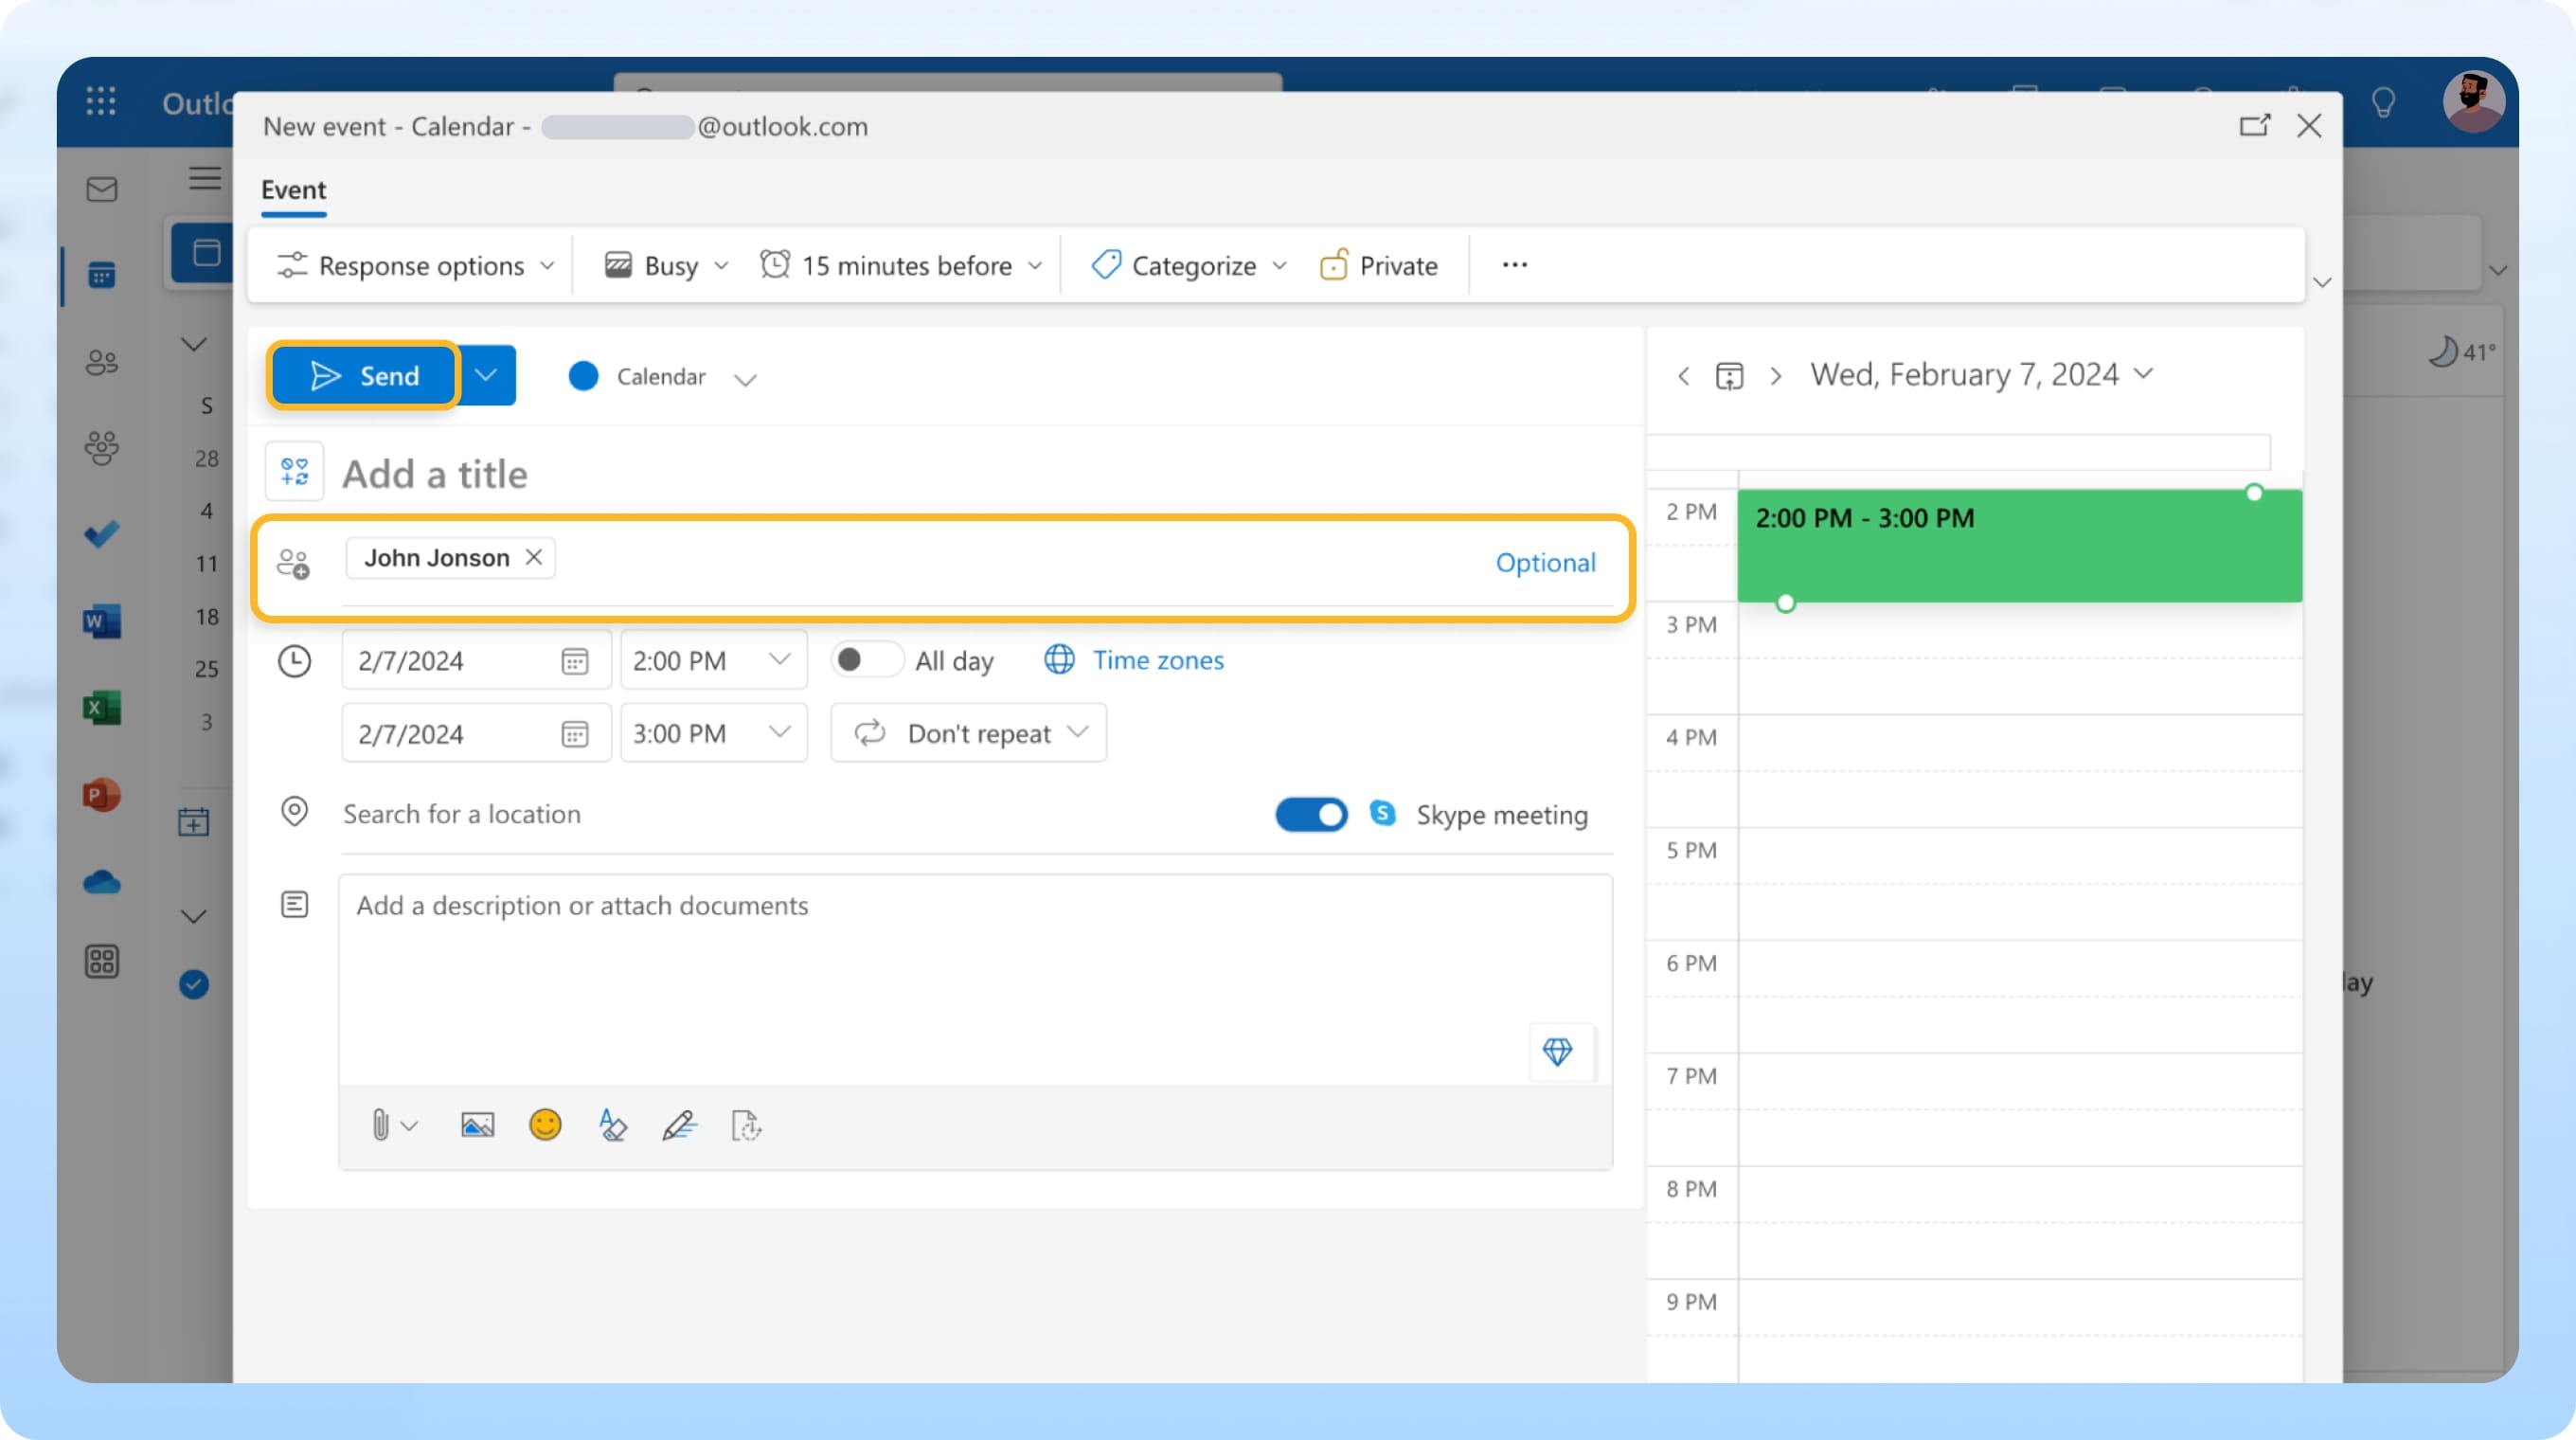Viewport: 2576px width, 1440px height.
Task: Click the OneDrive cloud icon
Action: 101,882
